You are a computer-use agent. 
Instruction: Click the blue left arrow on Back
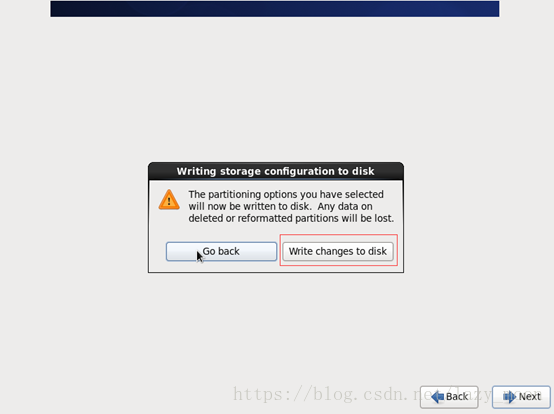coord(438,397)
